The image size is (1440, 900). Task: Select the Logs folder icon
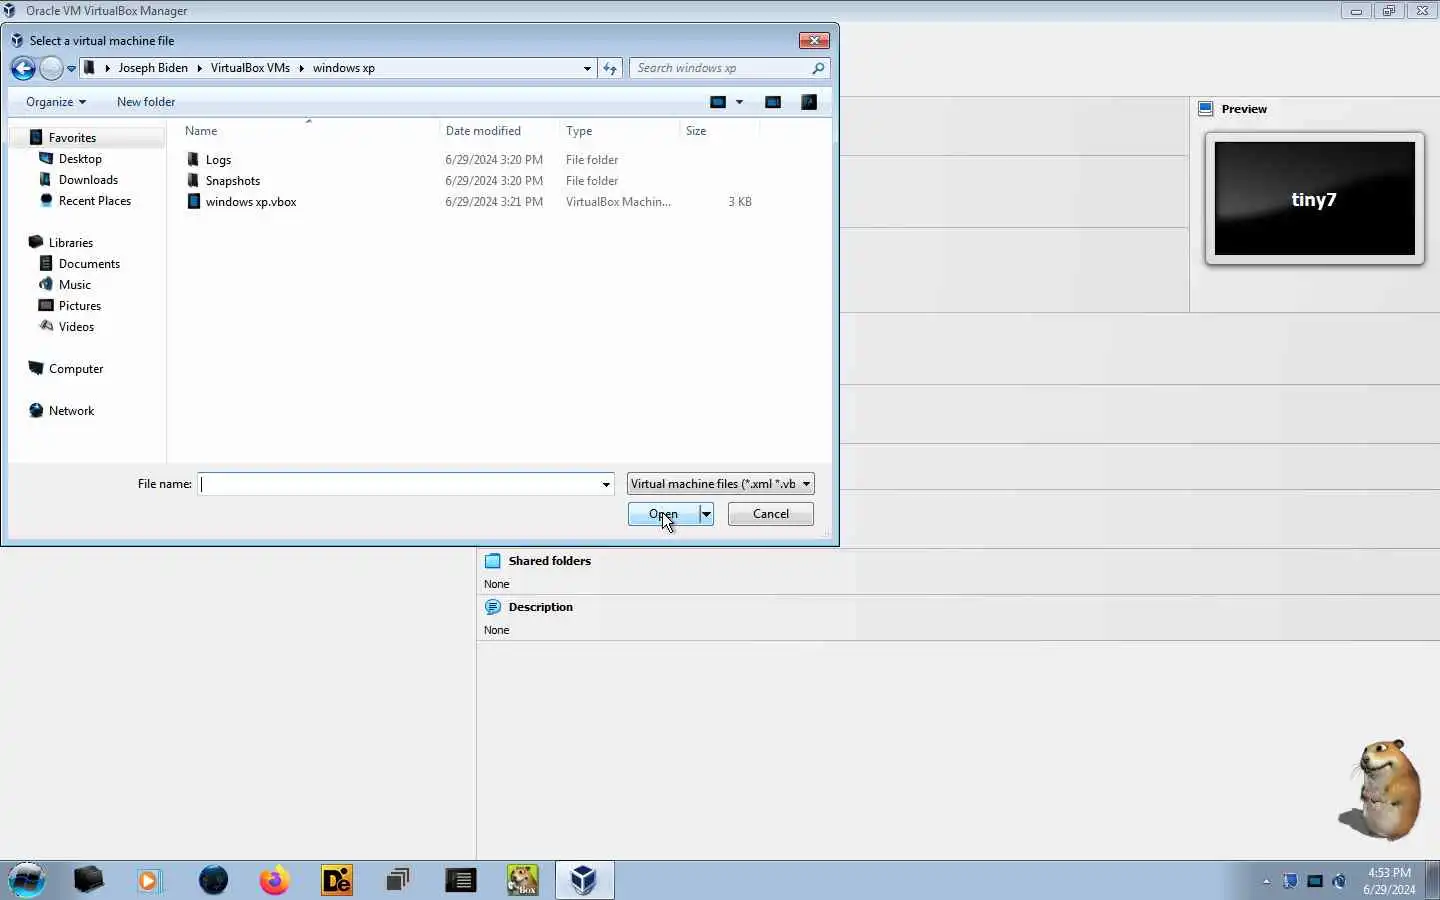(x=194, y=160)
